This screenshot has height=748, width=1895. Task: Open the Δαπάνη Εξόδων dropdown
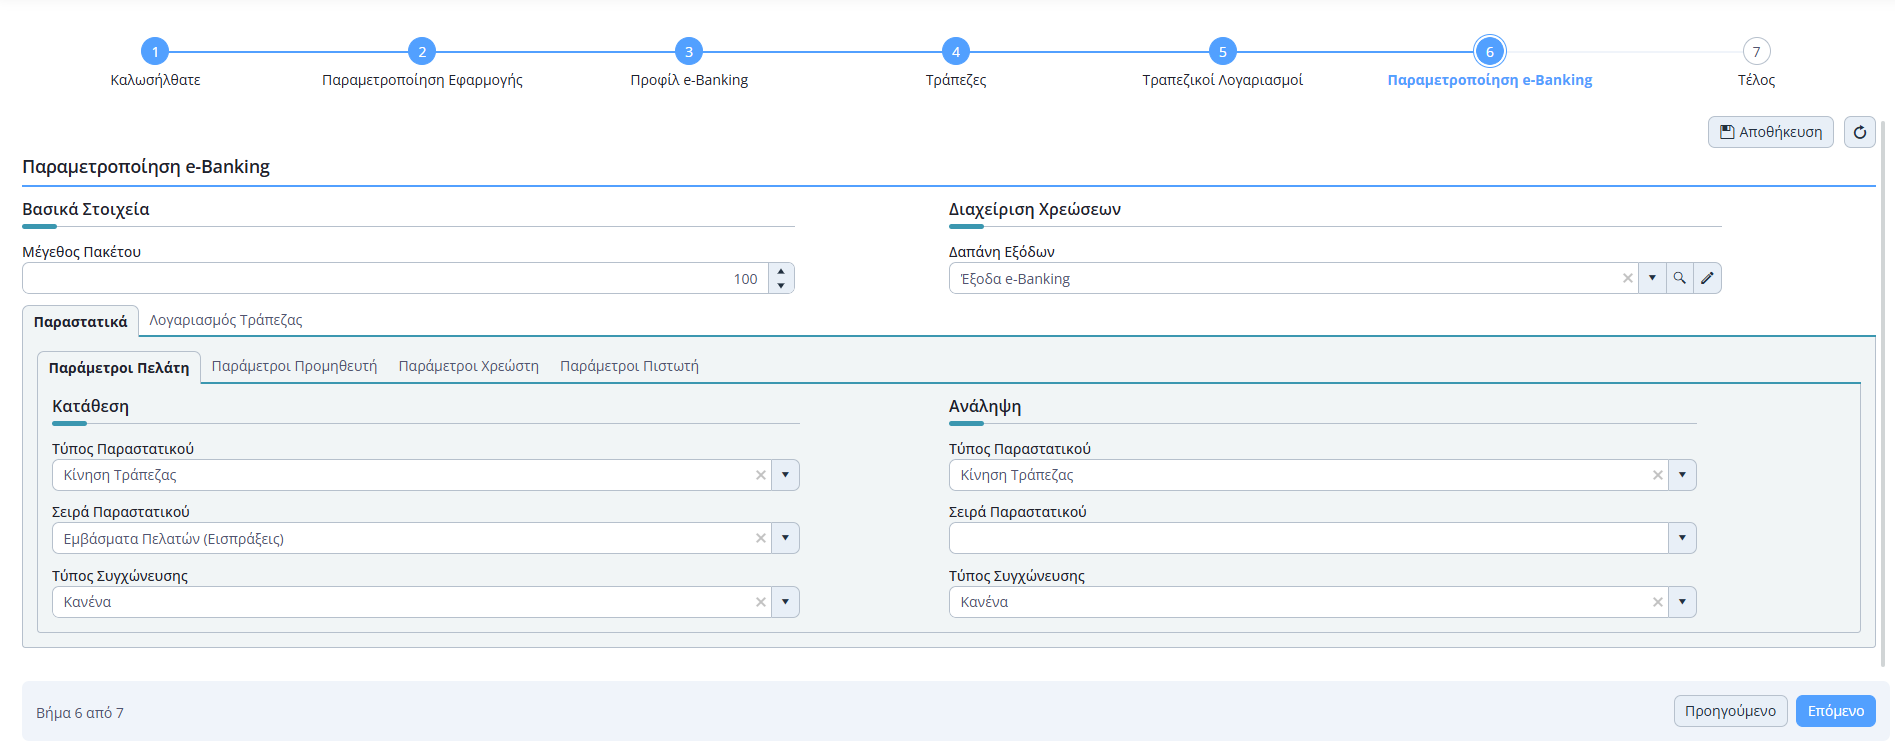pyautogui.click(x=1652, y=278)
